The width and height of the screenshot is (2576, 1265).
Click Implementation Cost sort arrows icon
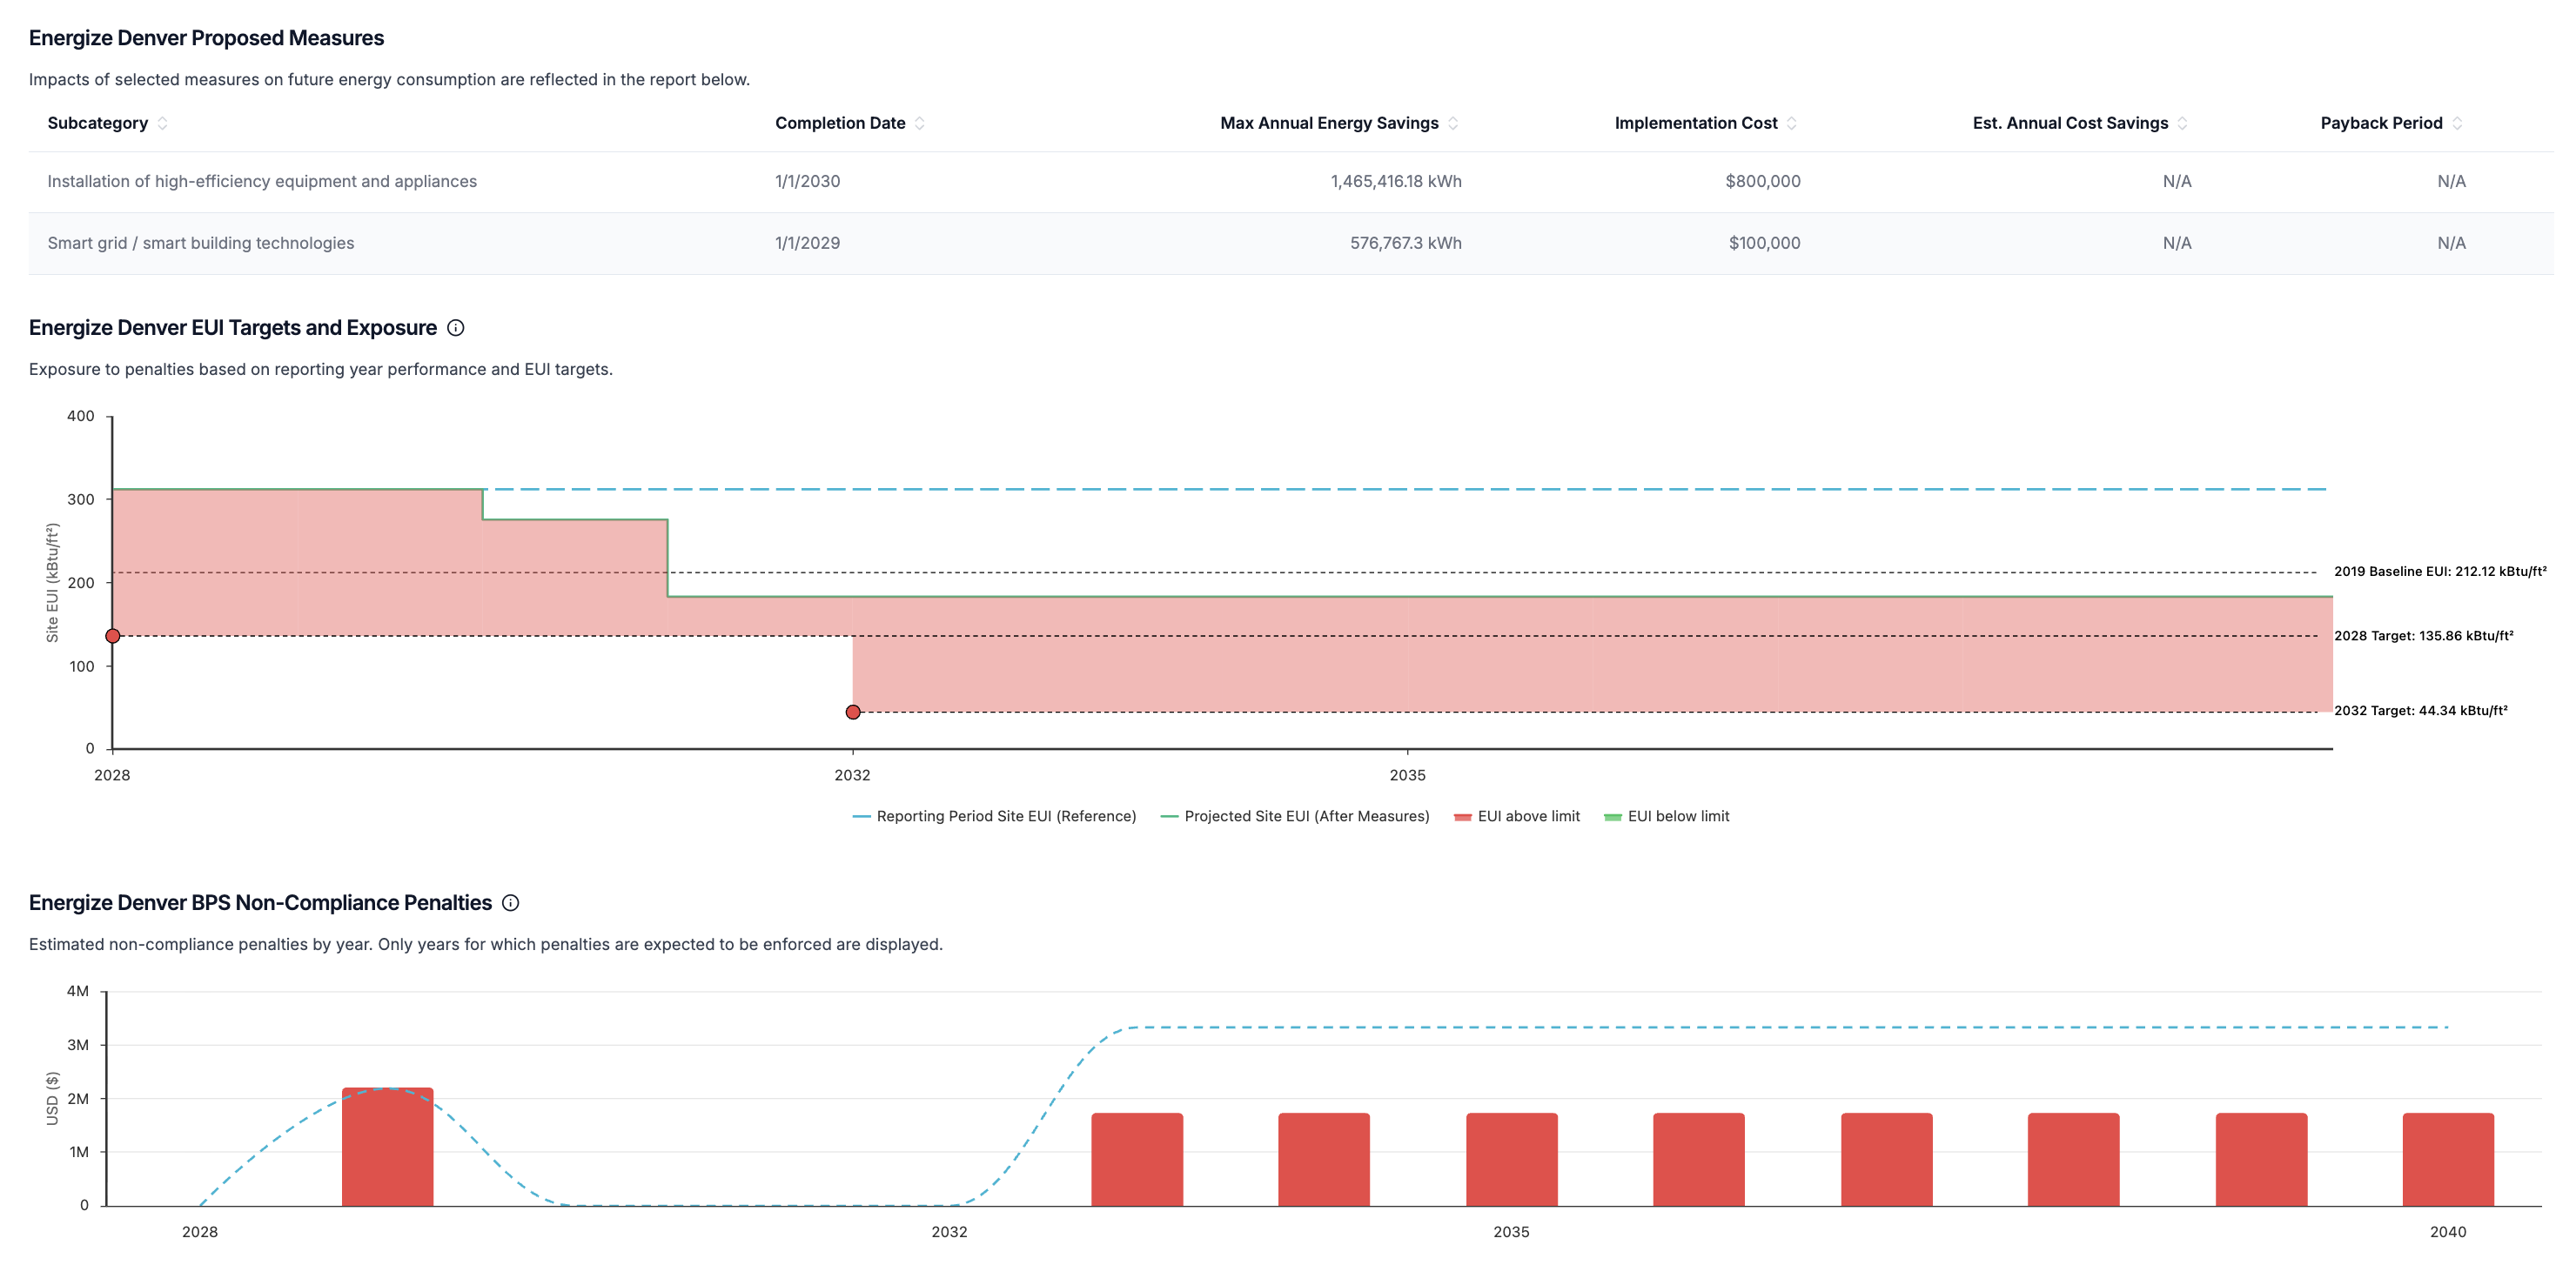1791,123
